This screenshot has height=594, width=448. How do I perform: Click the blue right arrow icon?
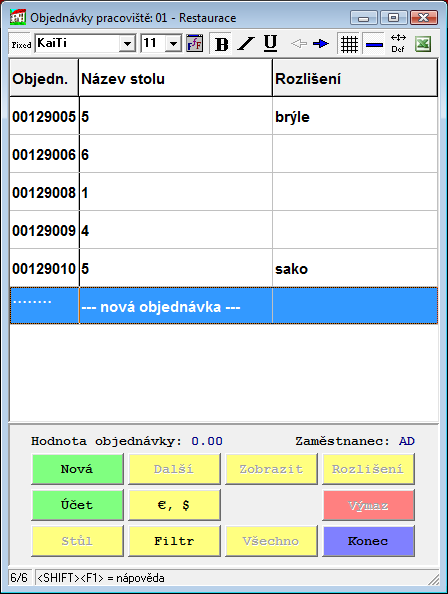coord(321,44)
